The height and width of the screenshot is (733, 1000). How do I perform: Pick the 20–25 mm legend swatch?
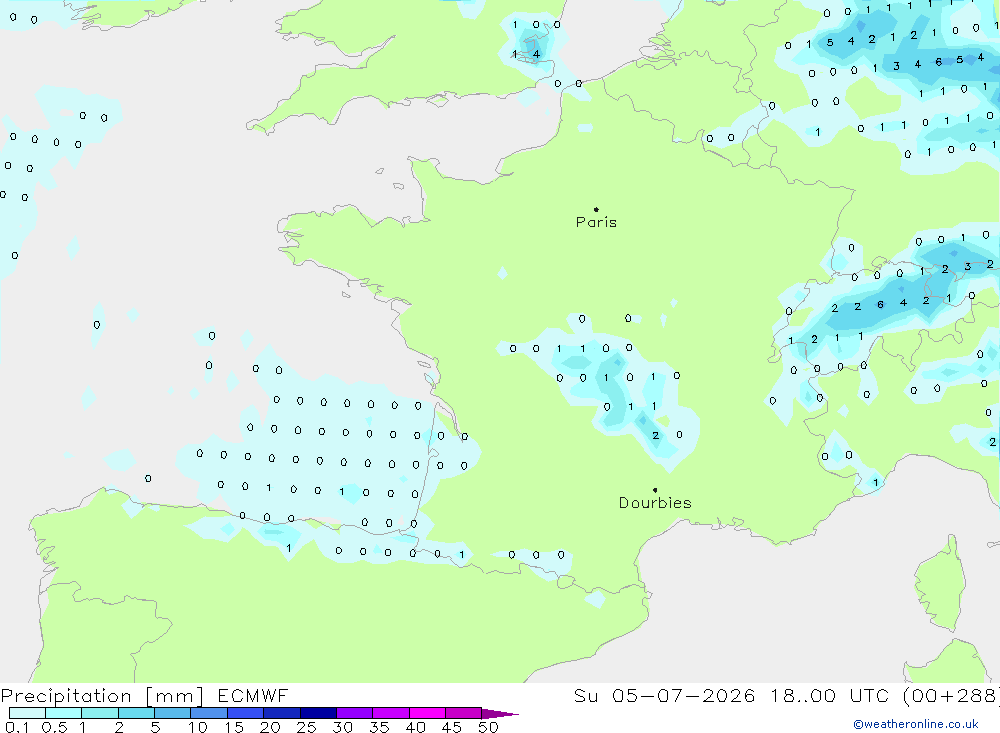pyautogui.click(x=282, y=713)
